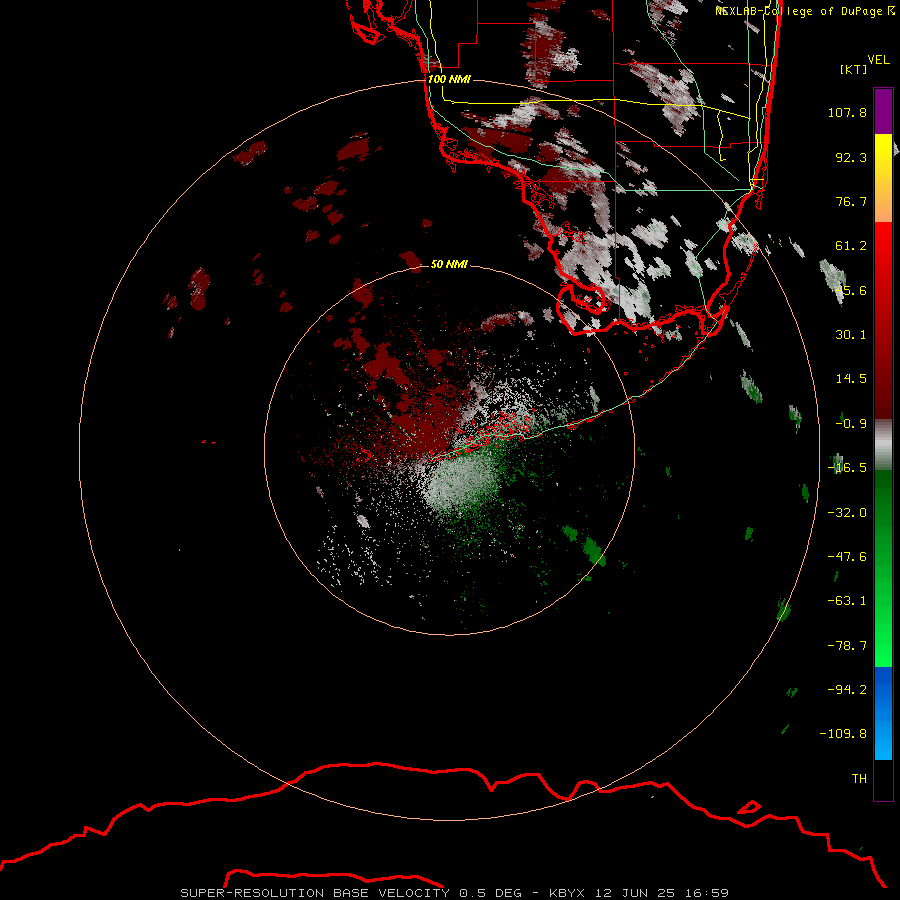Image resolution: width=900 pixels, height=900 pixels.
Task: Click the -63.1 legend value
Action: [x=847, y=601]
